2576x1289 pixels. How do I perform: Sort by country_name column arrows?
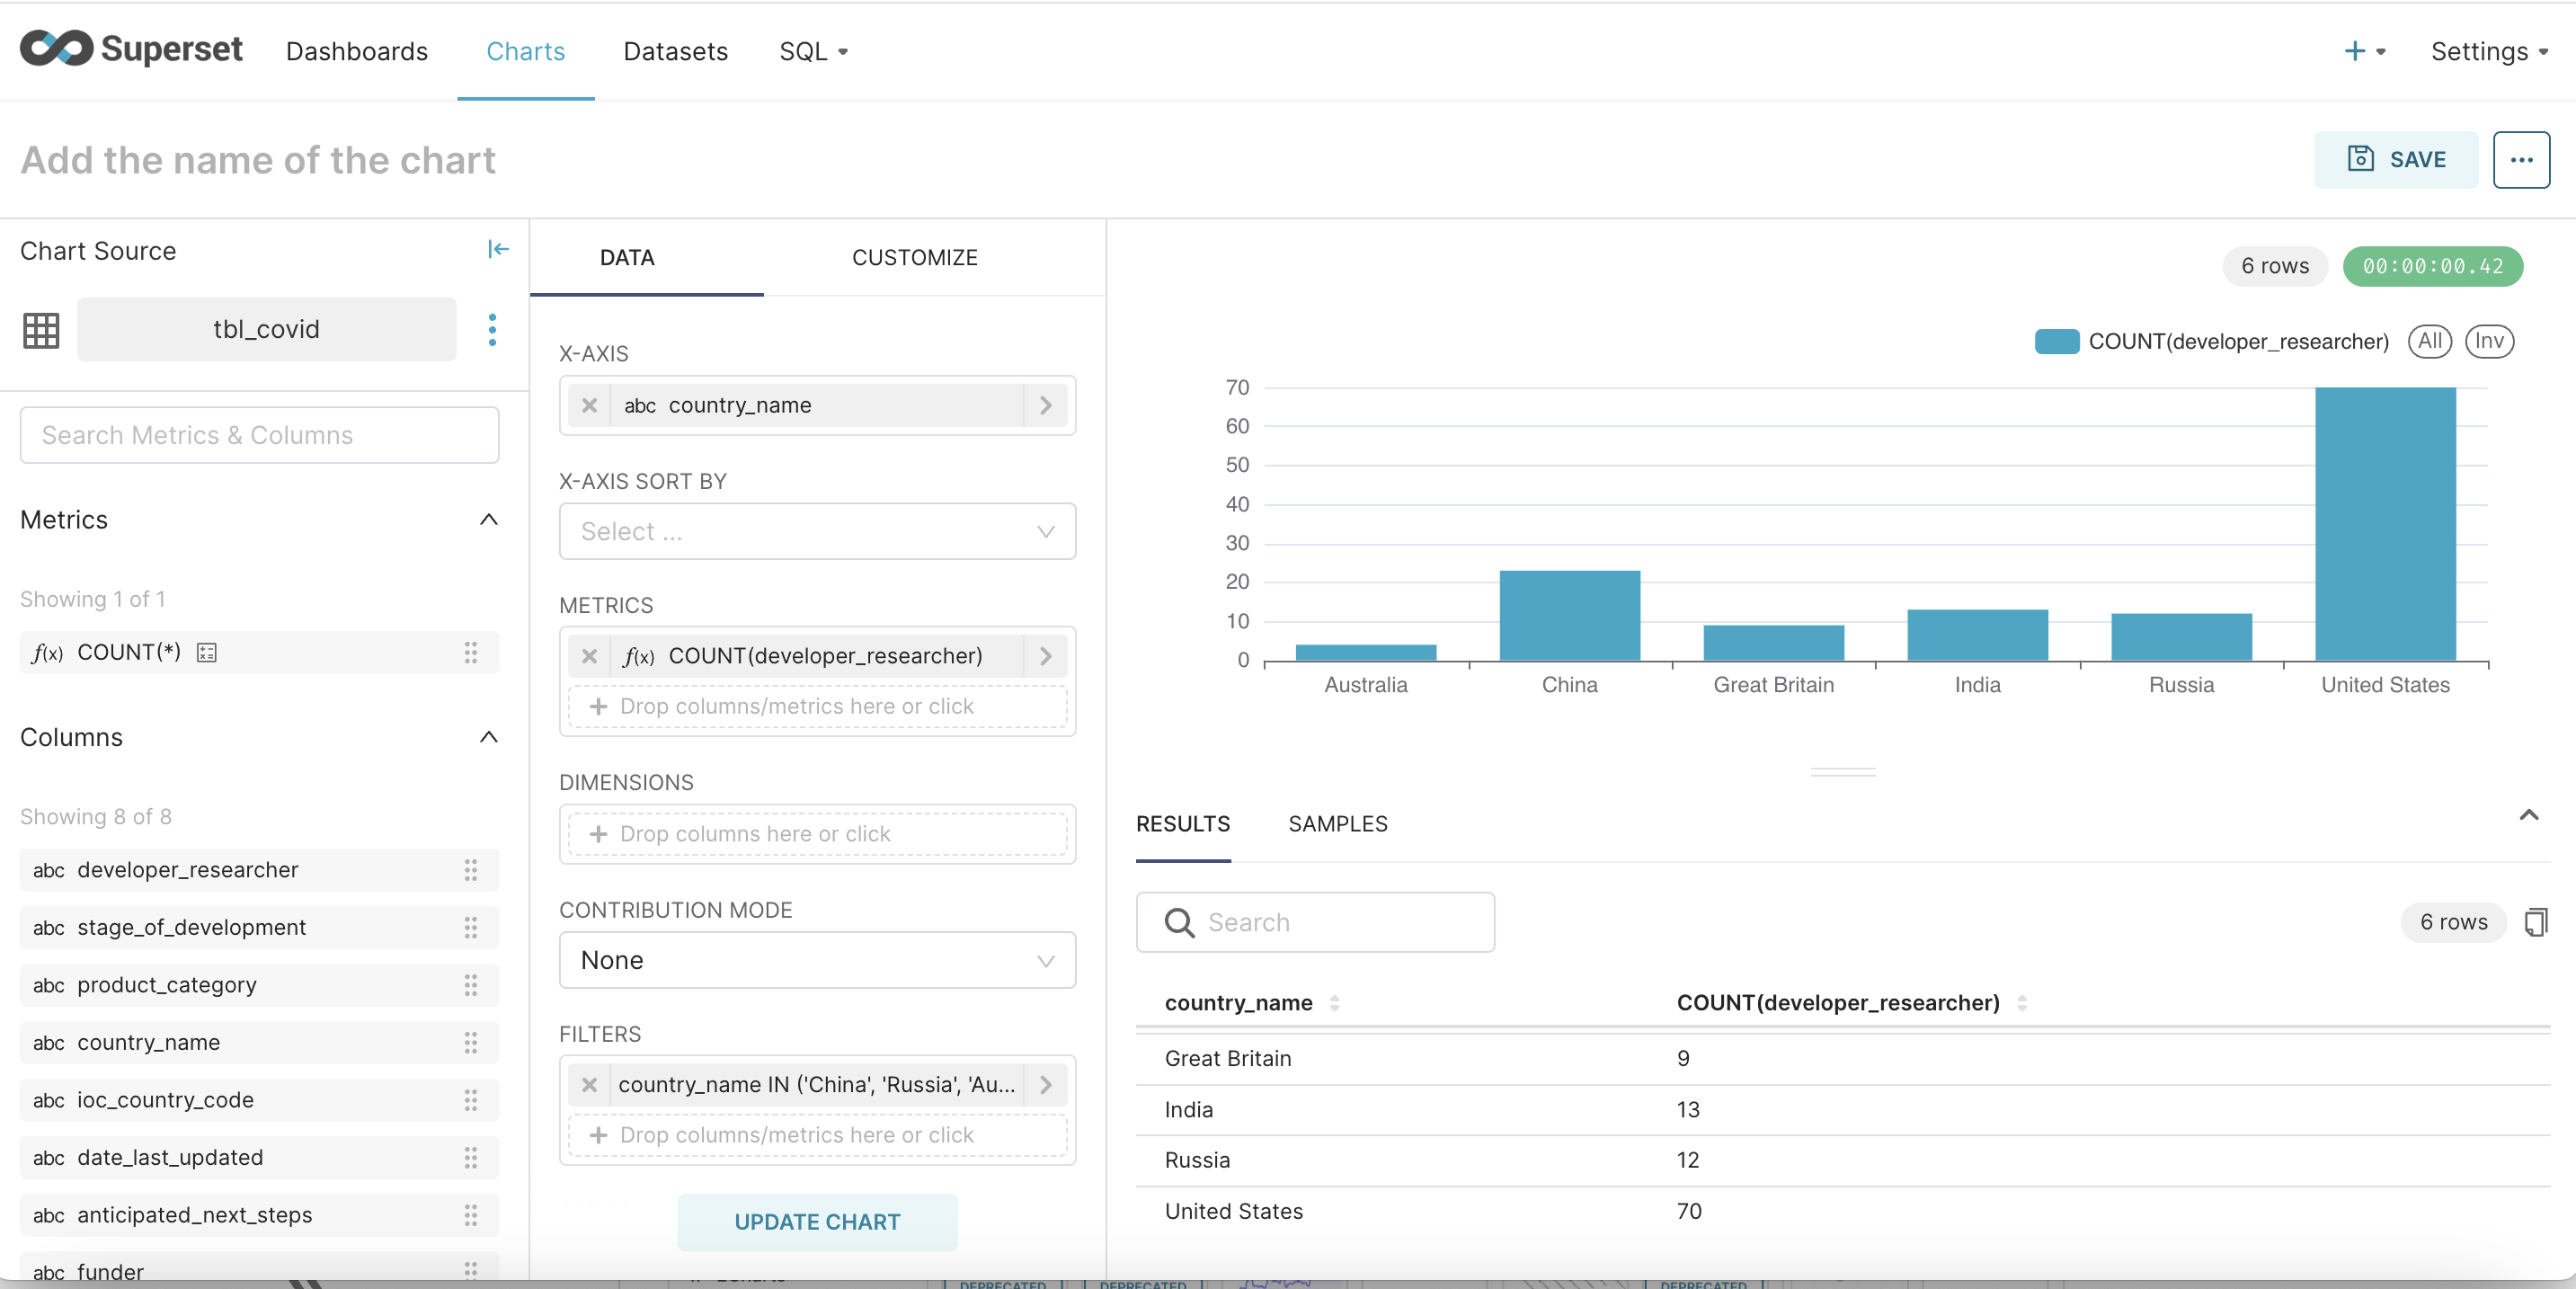tap(1334, 1003)
